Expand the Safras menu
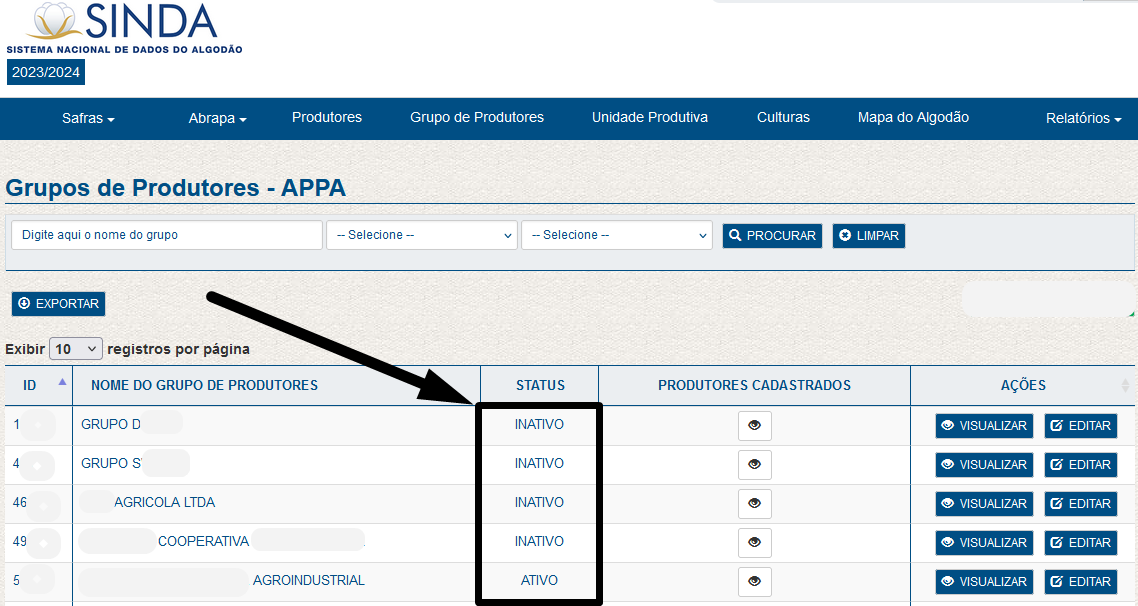This screenshot has width=1138, height=606. (88, 118)
